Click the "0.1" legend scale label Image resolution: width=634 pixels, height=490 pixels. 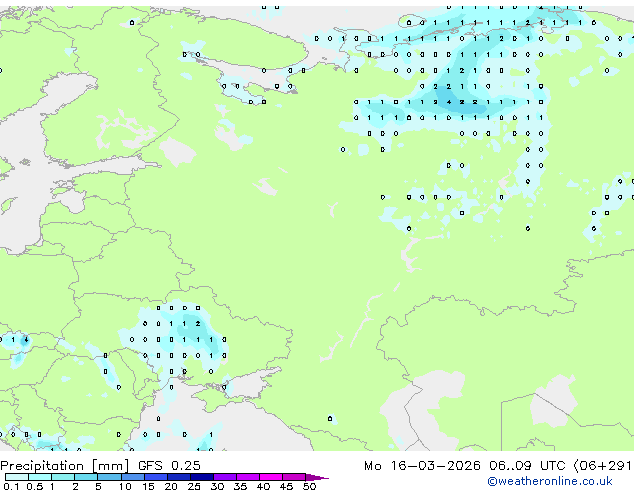(12, 486)
